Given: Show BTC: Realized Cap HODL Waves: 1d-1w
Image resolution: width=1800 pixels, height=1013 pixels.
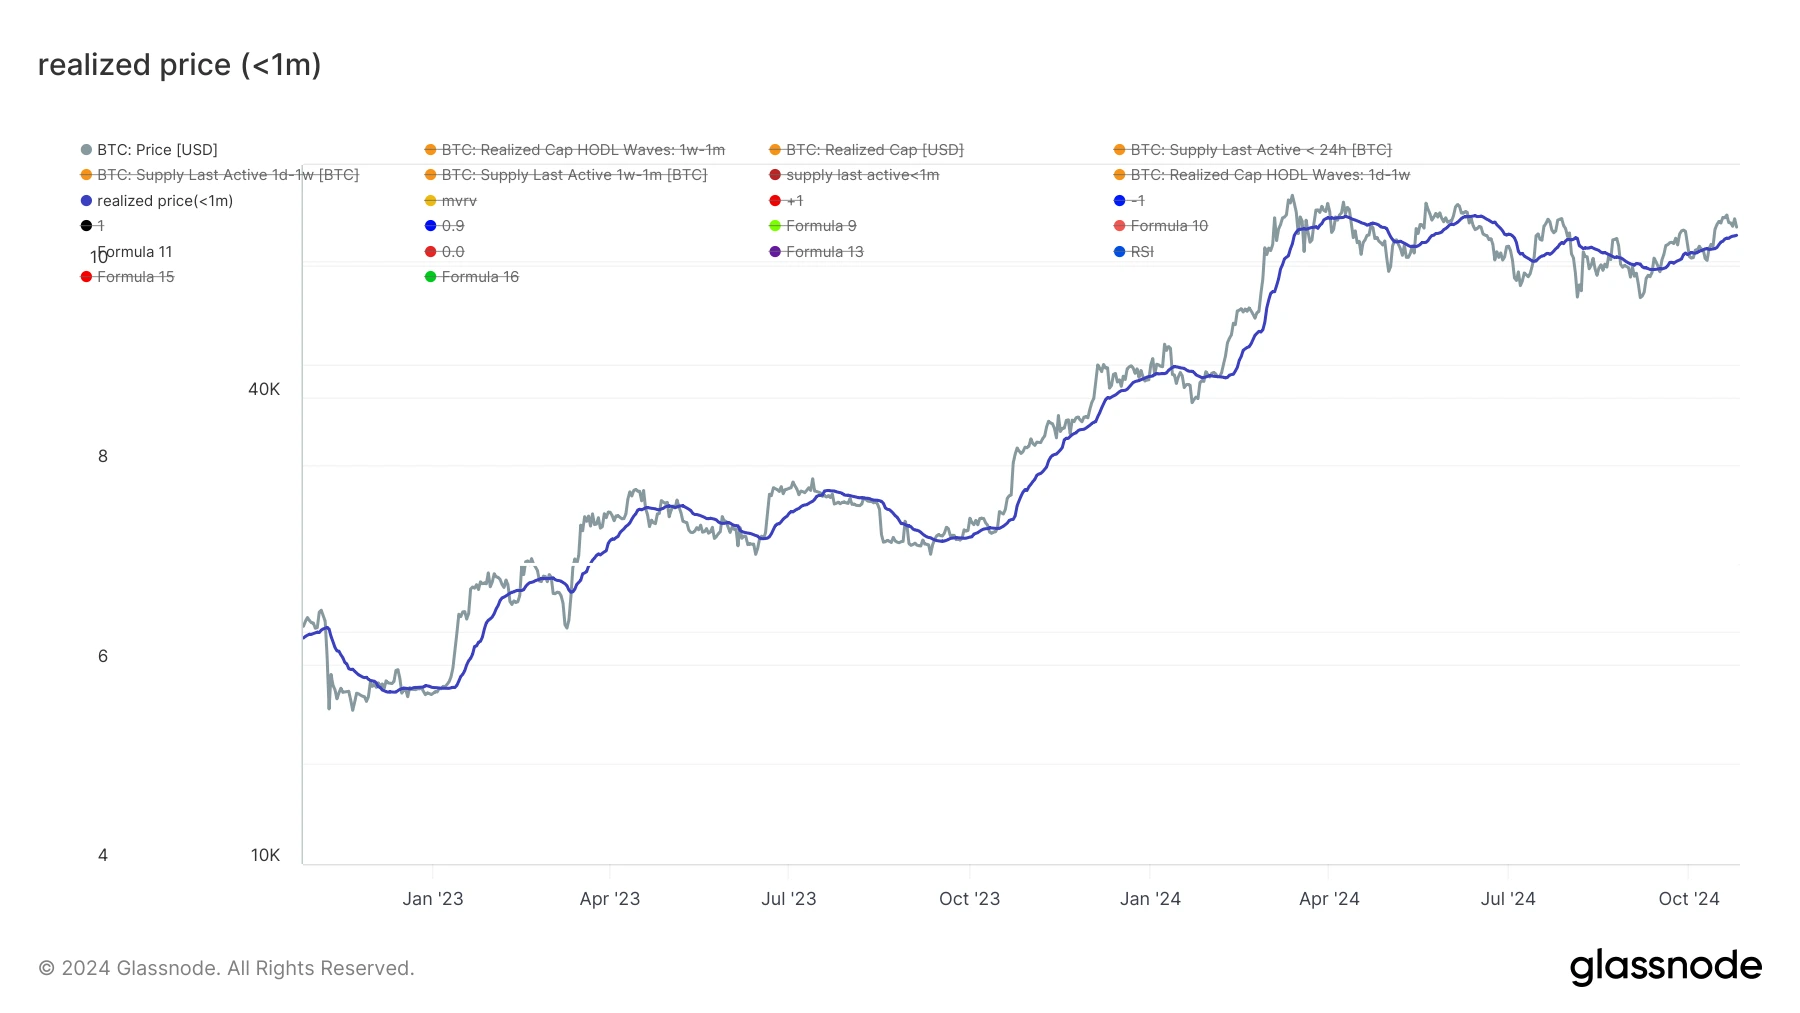Looking at the screenshot, I should point(1262,175).
